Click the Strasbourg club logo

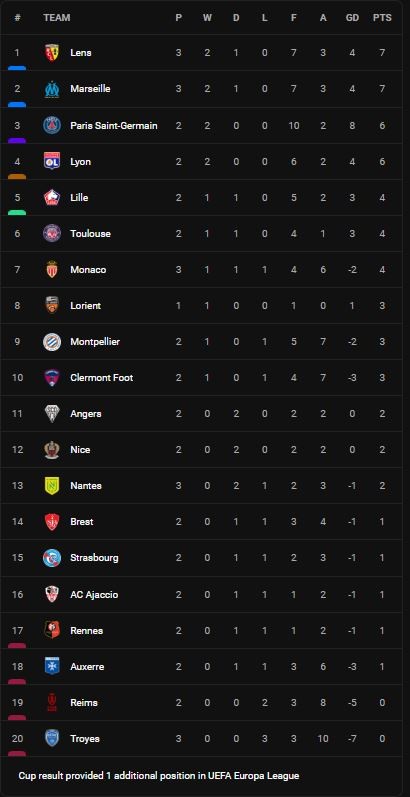[52, 558]
